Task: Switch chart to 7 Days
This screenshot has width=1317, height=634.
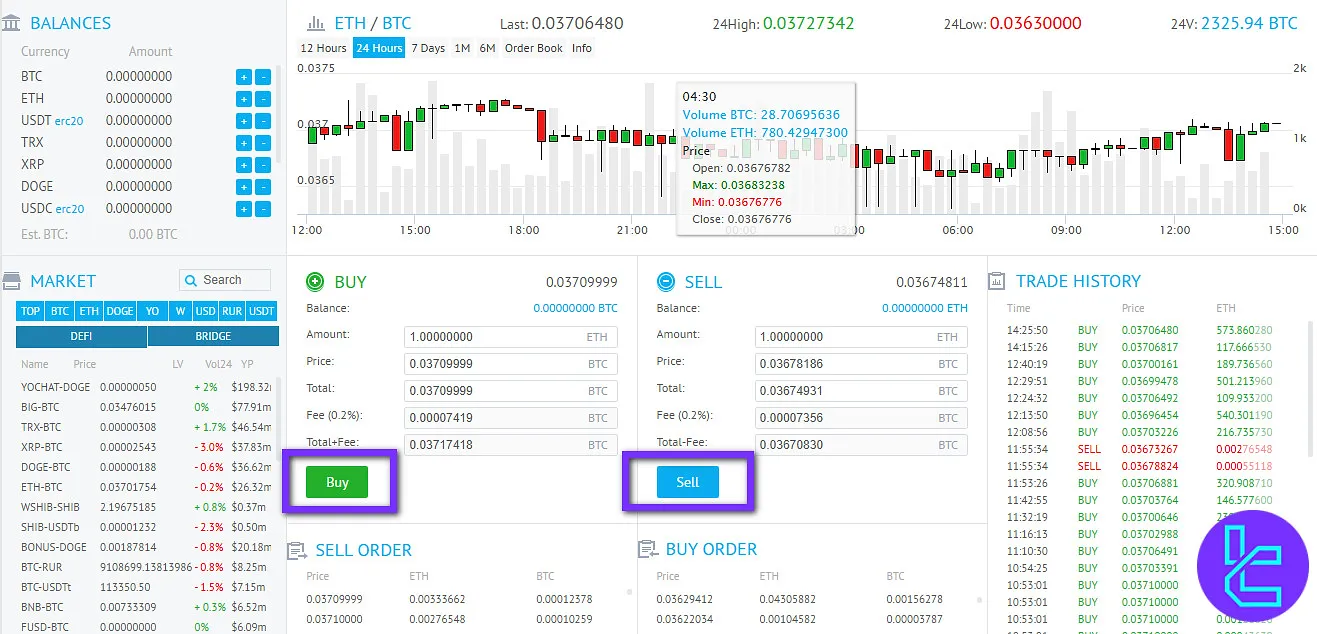Action: [428, 48]
